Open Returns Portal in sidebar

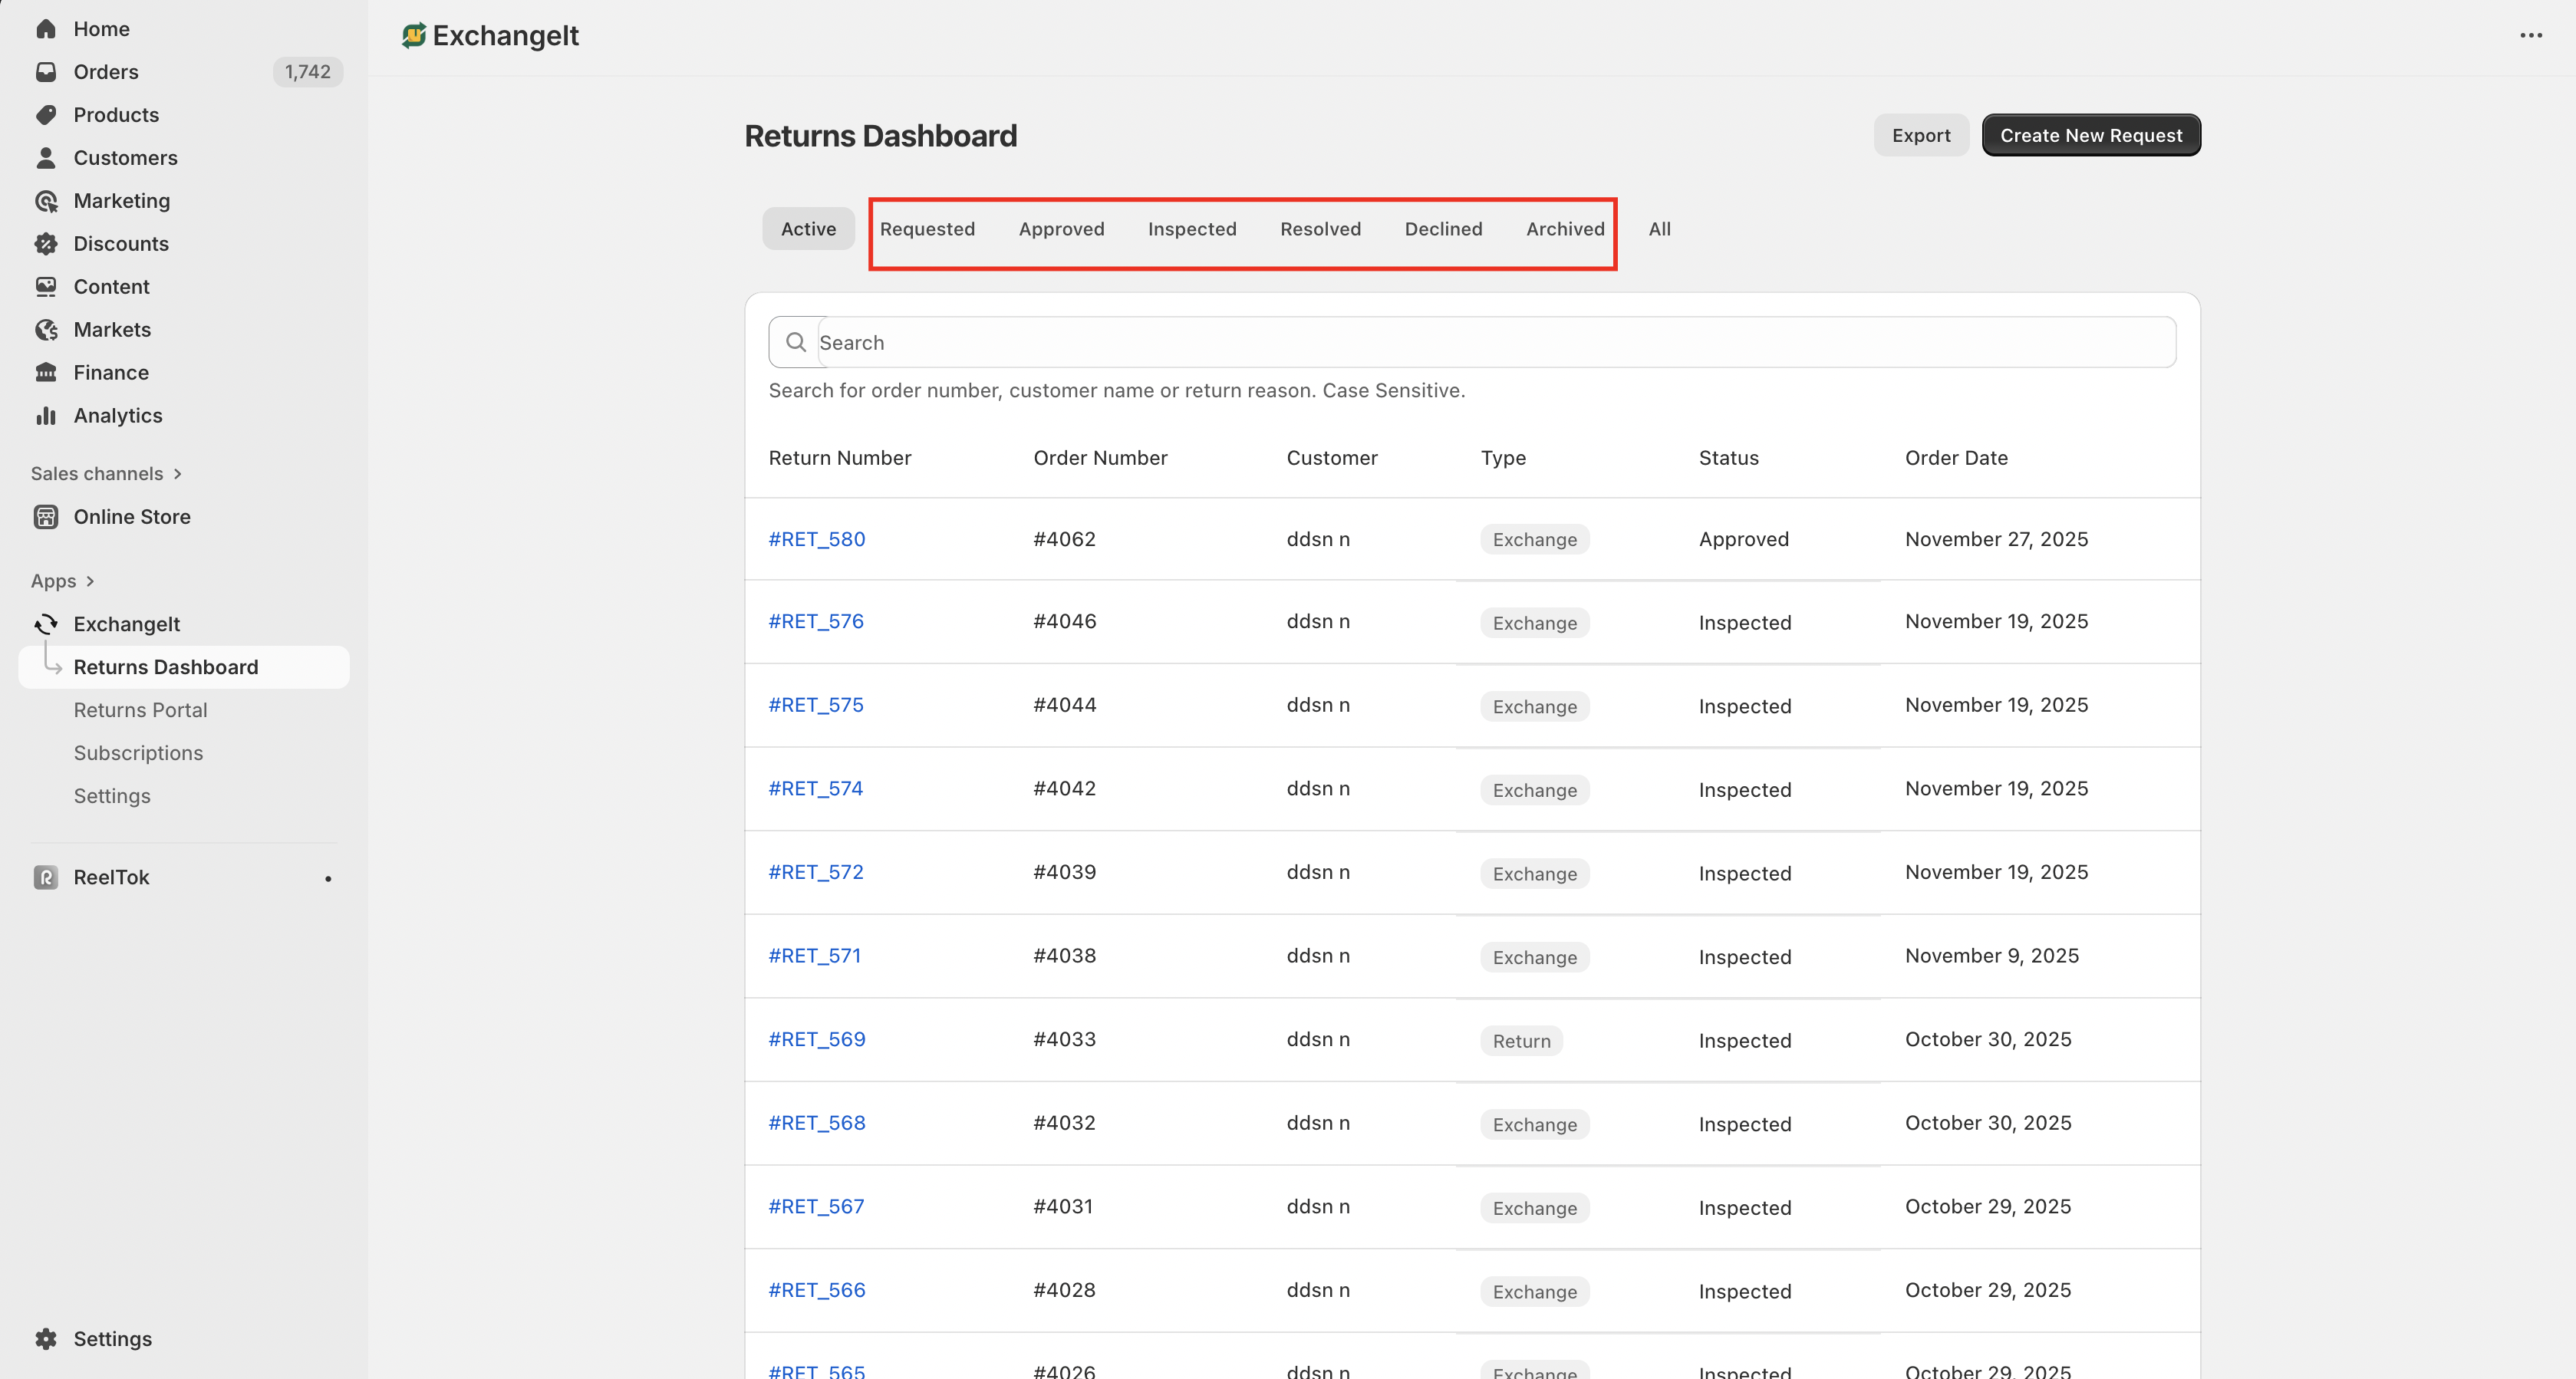(x=140, y=710)
